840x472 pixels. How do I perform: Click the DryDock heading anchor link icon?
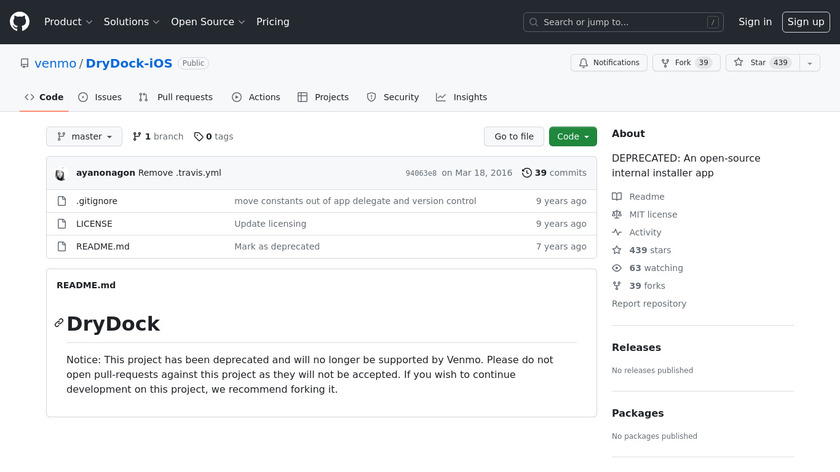[59, 323]
